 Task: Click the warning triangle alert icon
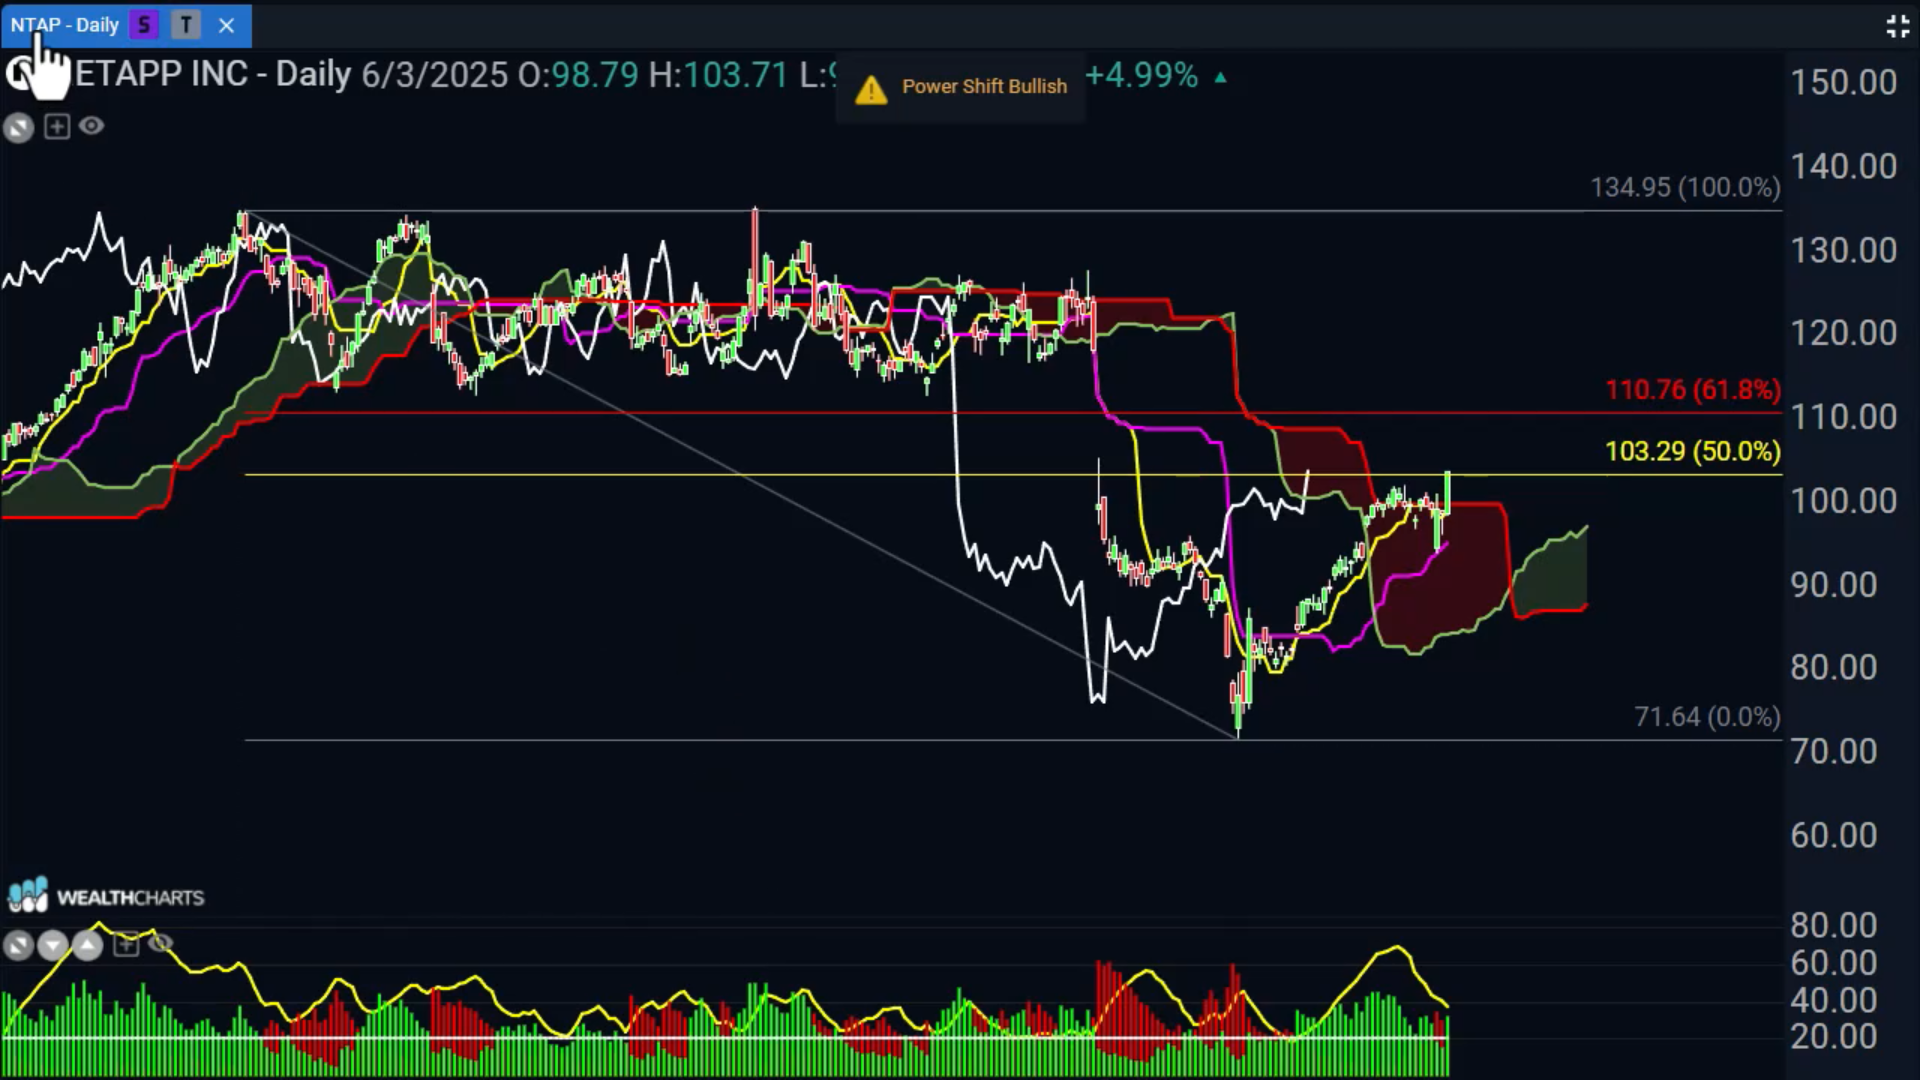(871, 90)
